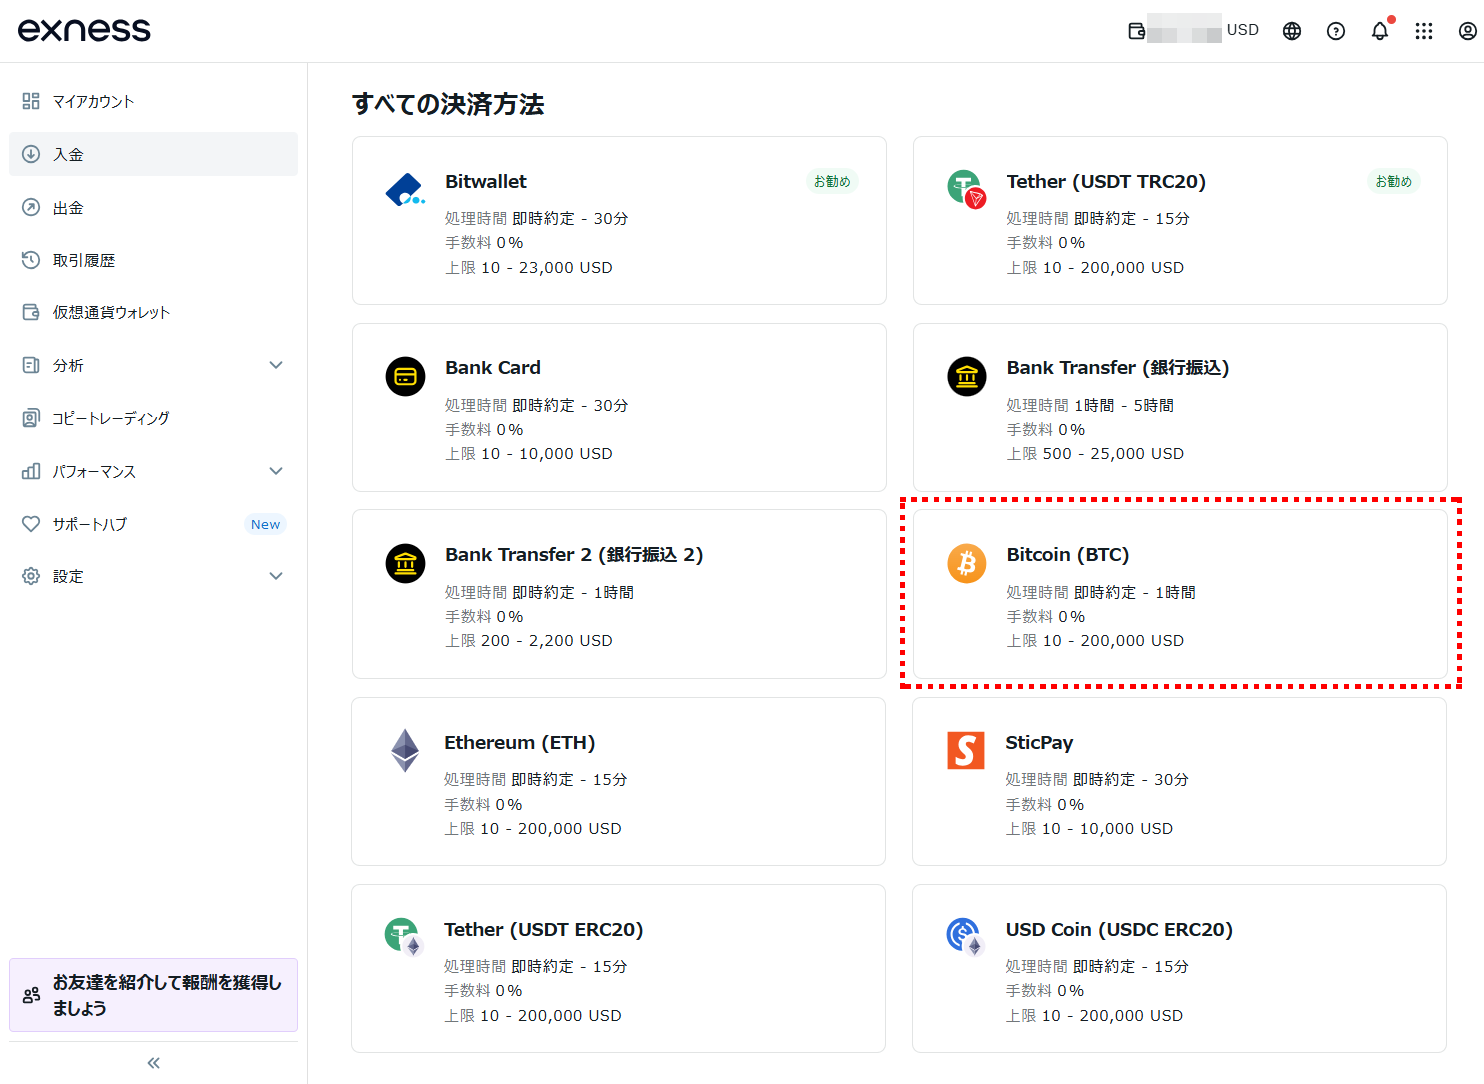Click the Tether TRC20 logo icon
This screenshot has height=1084, width=1484.
pyautogui.click(x=966, y=188)
